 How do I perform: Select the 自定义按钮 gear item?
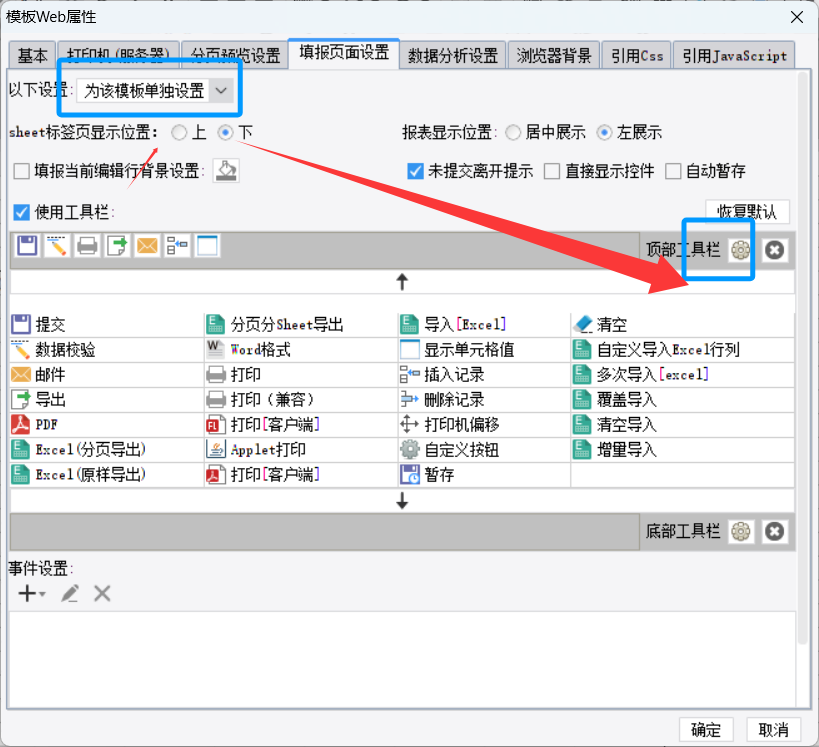484,450
